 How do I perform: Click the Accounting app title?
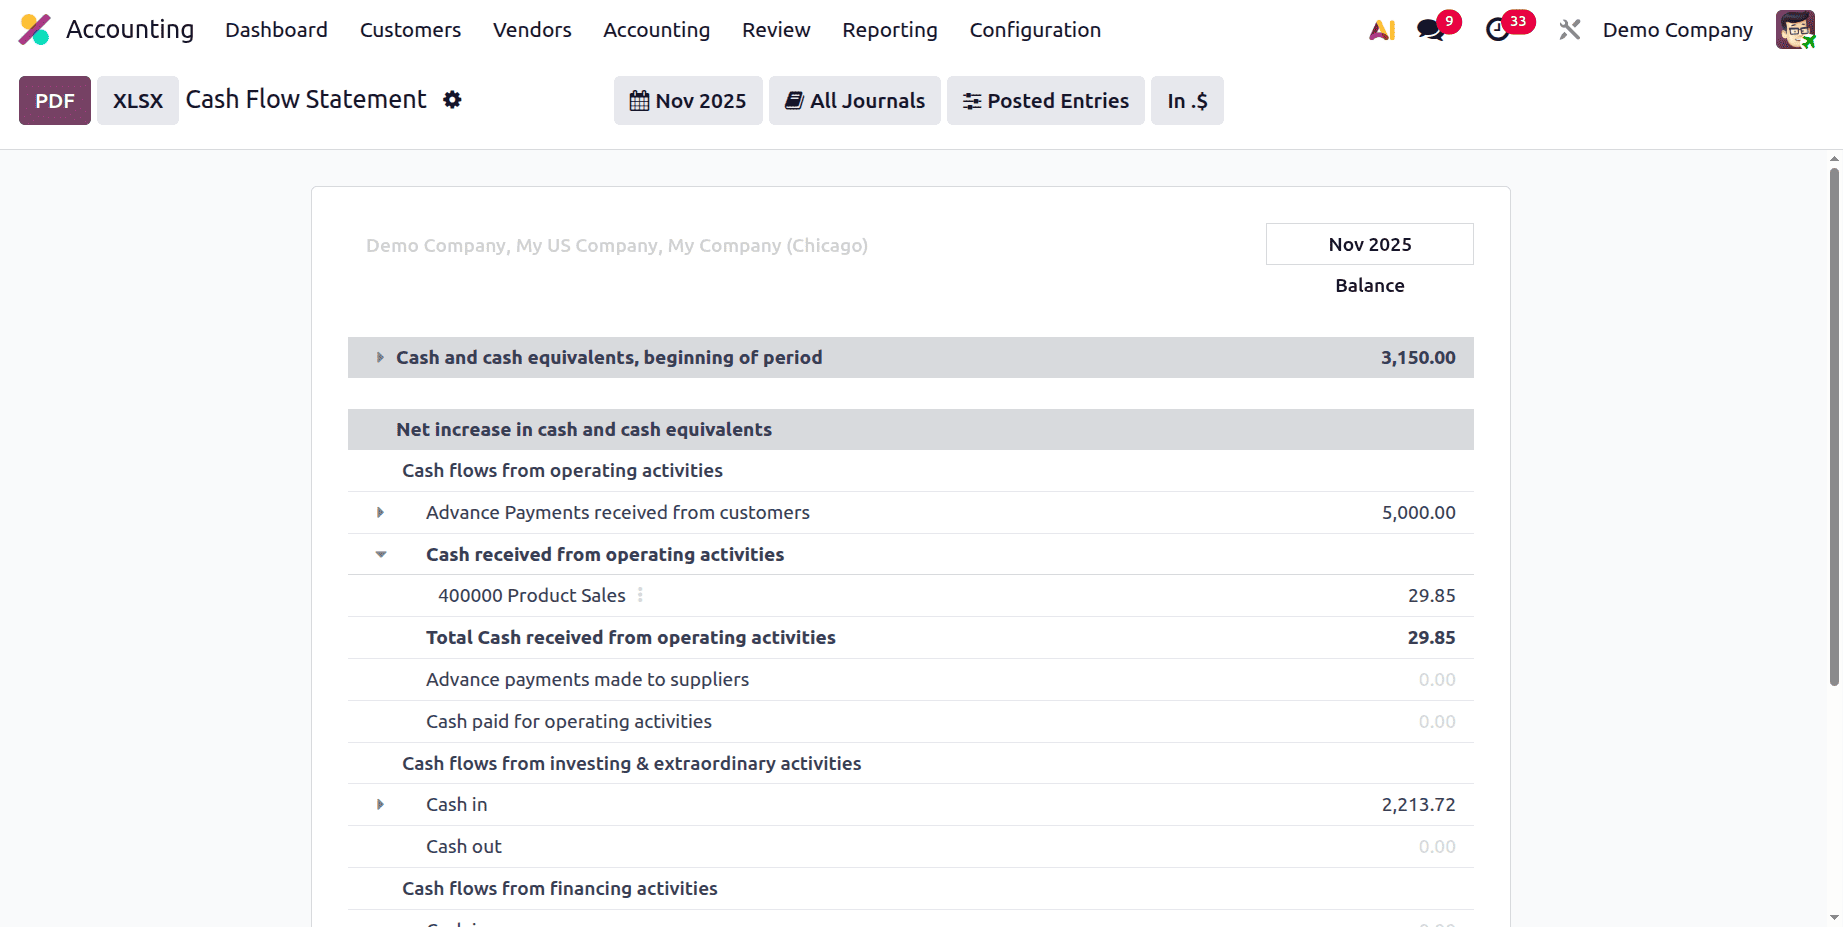(x=130, y=30)
